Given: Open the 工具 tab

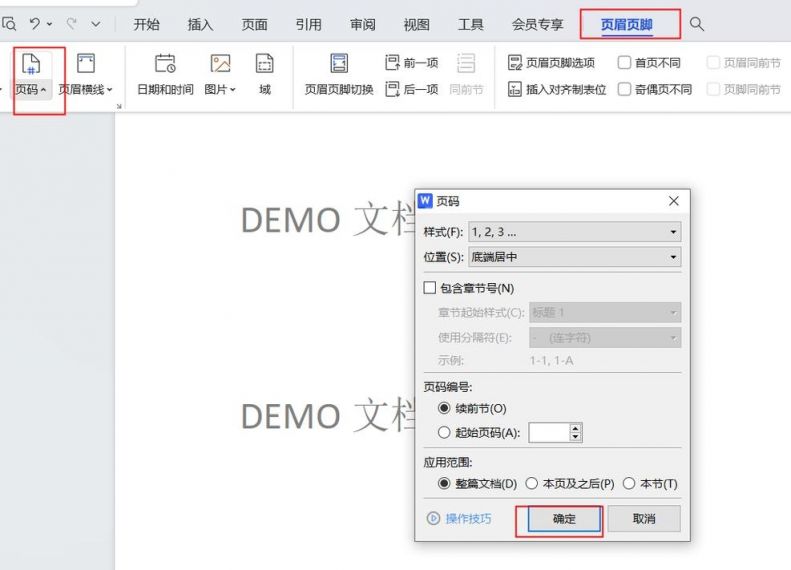Looking at the screenshot, I should [471, 24].
